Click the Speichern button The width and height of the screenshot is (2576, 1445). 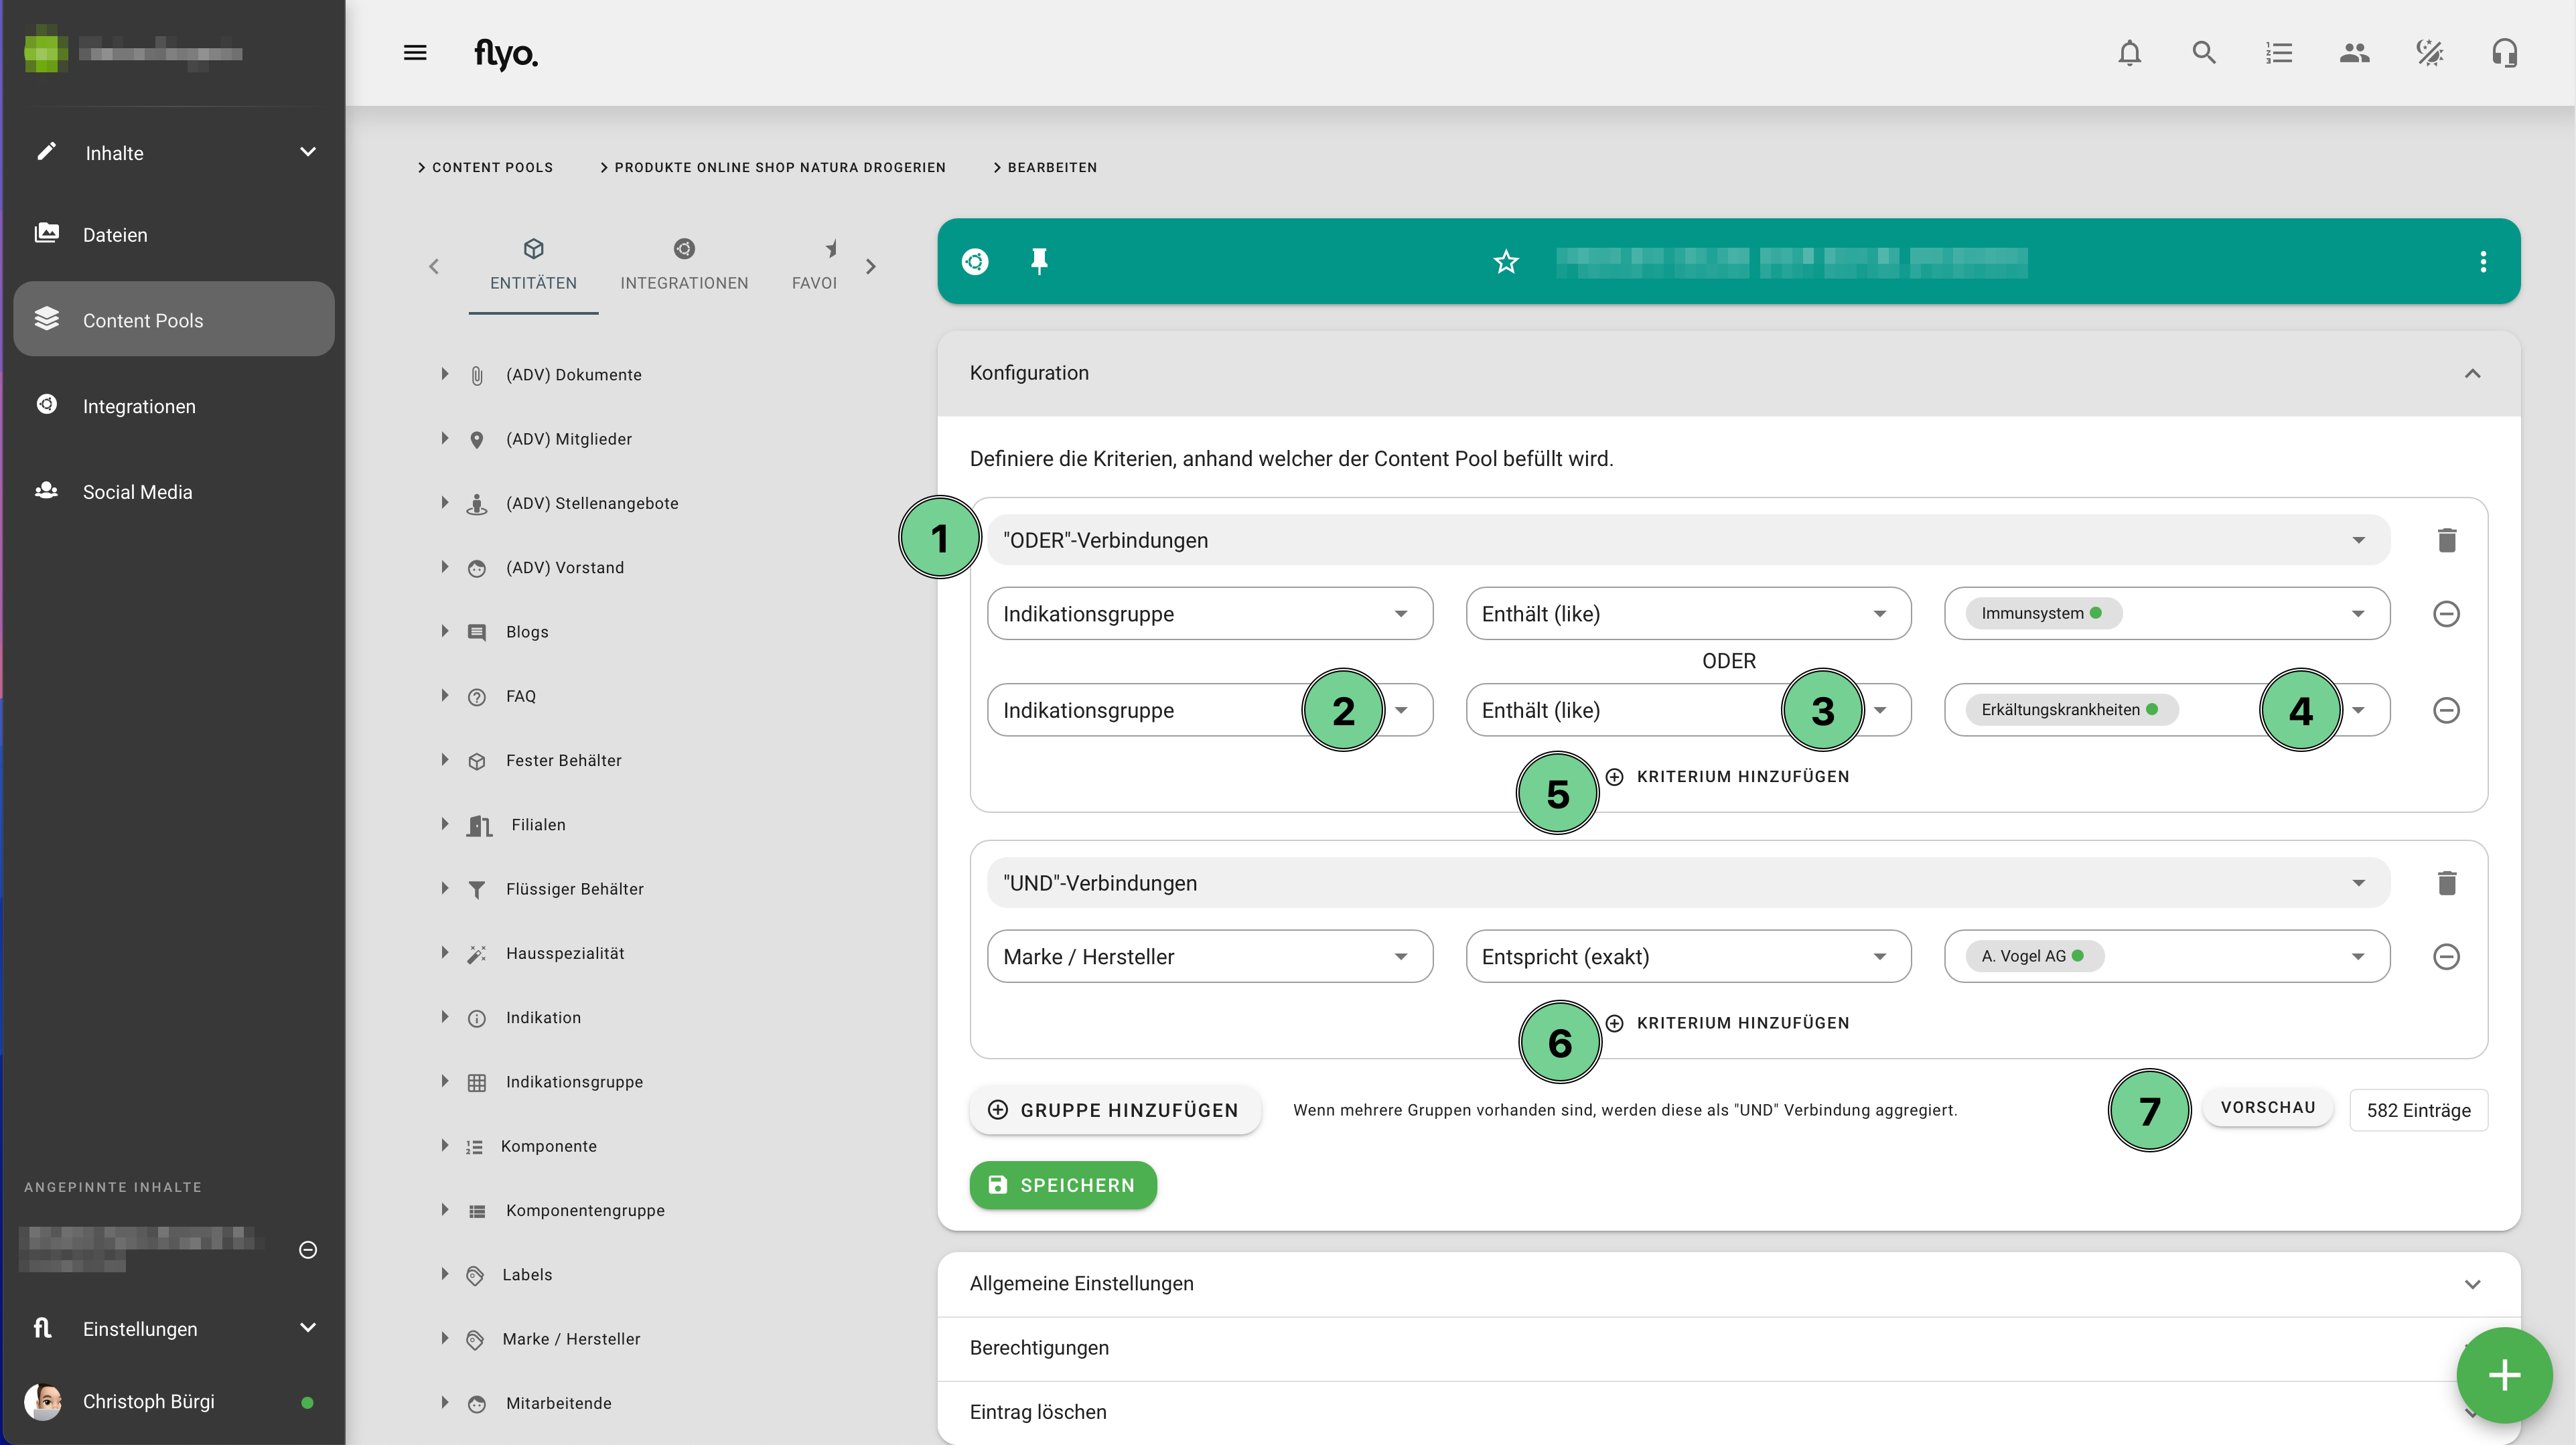(1063, 1185)
